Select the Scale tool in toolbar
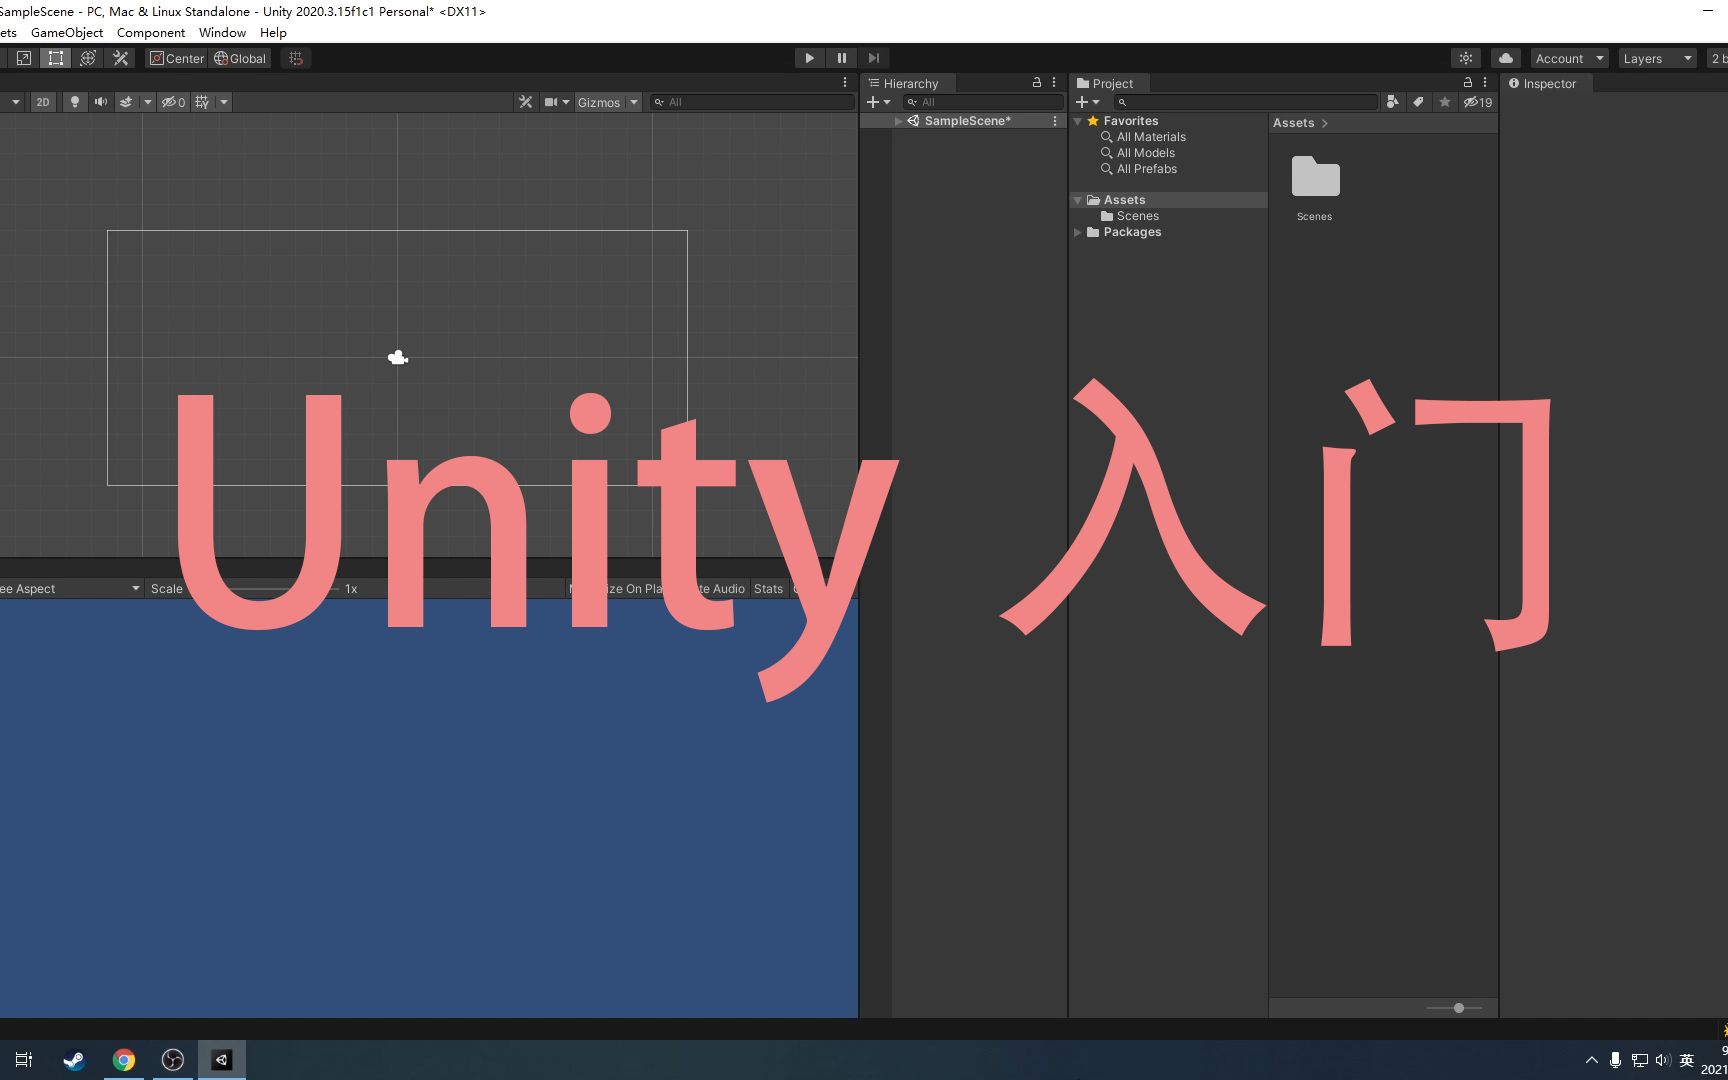The height and width of the screenshot is (1080, 1728). click(x=24, y=58)
